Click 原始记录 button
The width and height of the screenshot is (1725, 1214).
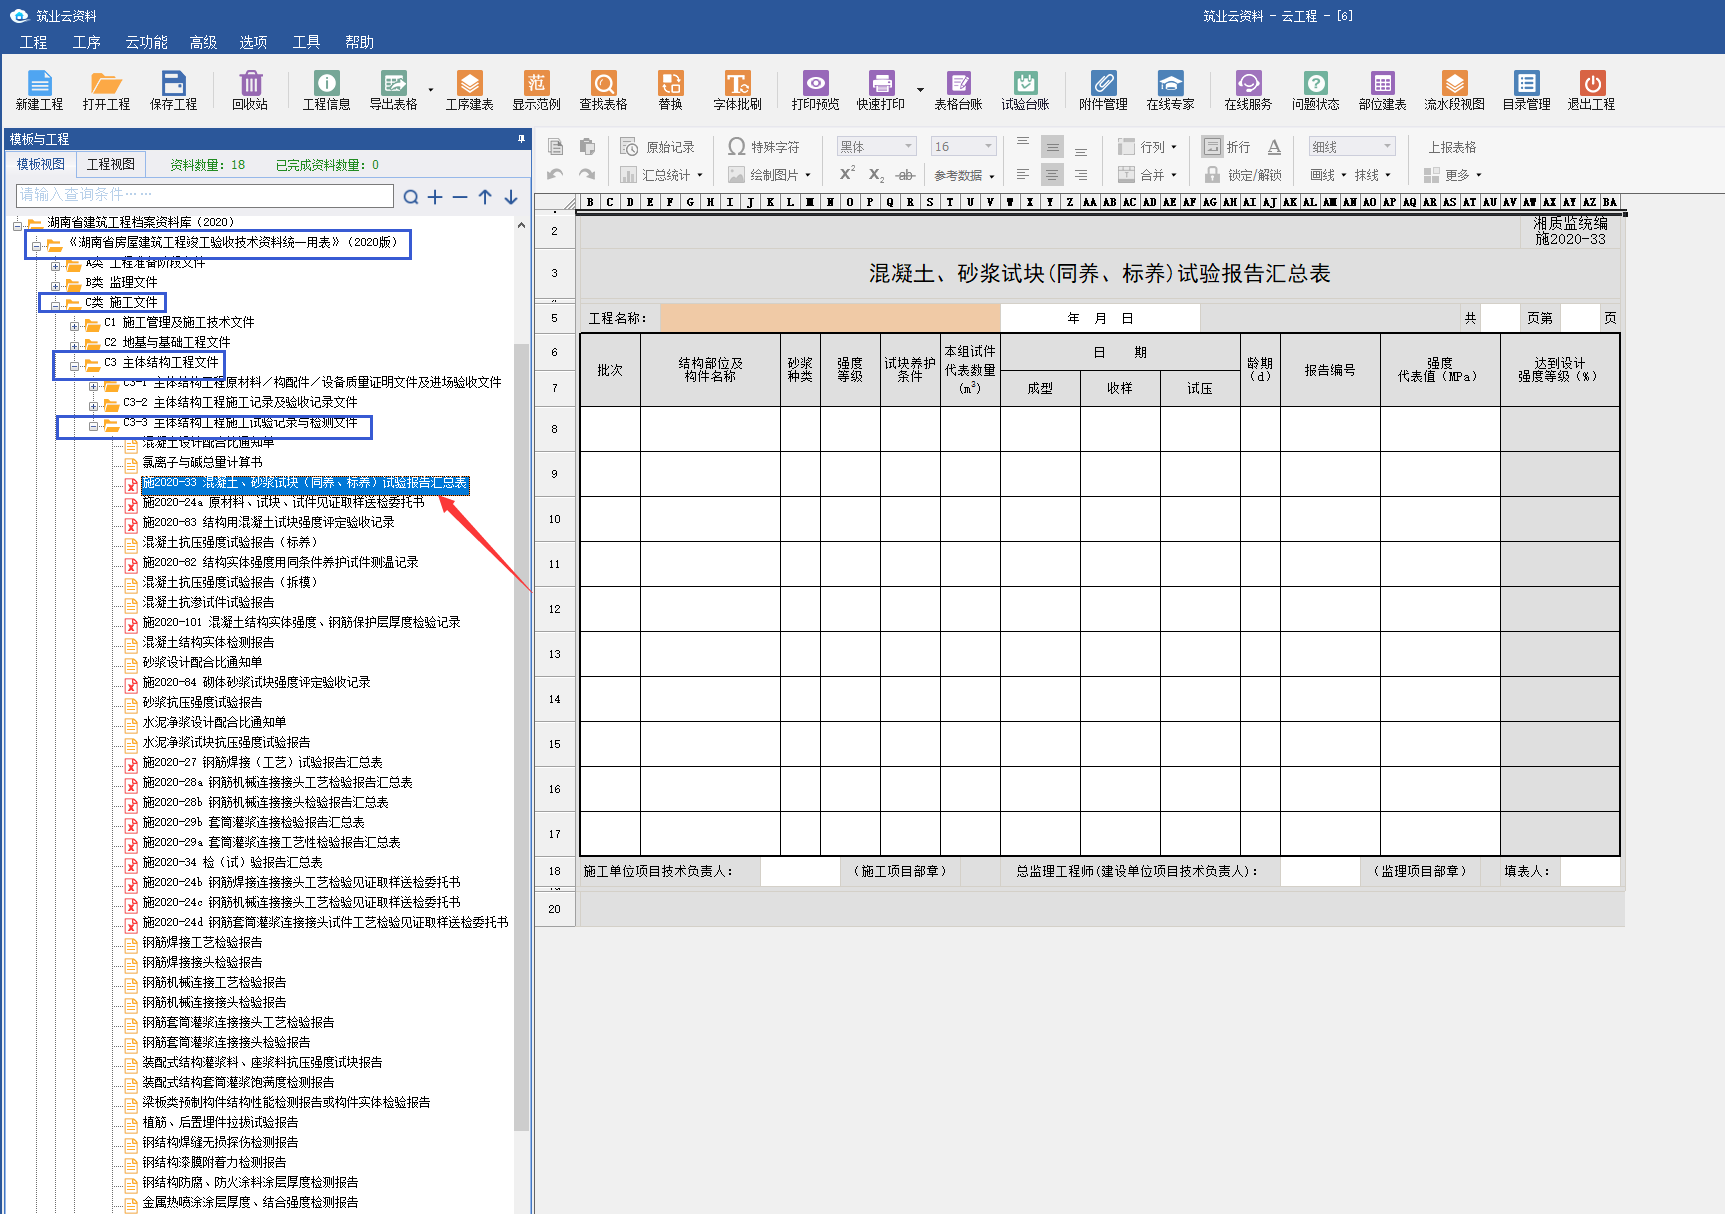coord(658,147)
